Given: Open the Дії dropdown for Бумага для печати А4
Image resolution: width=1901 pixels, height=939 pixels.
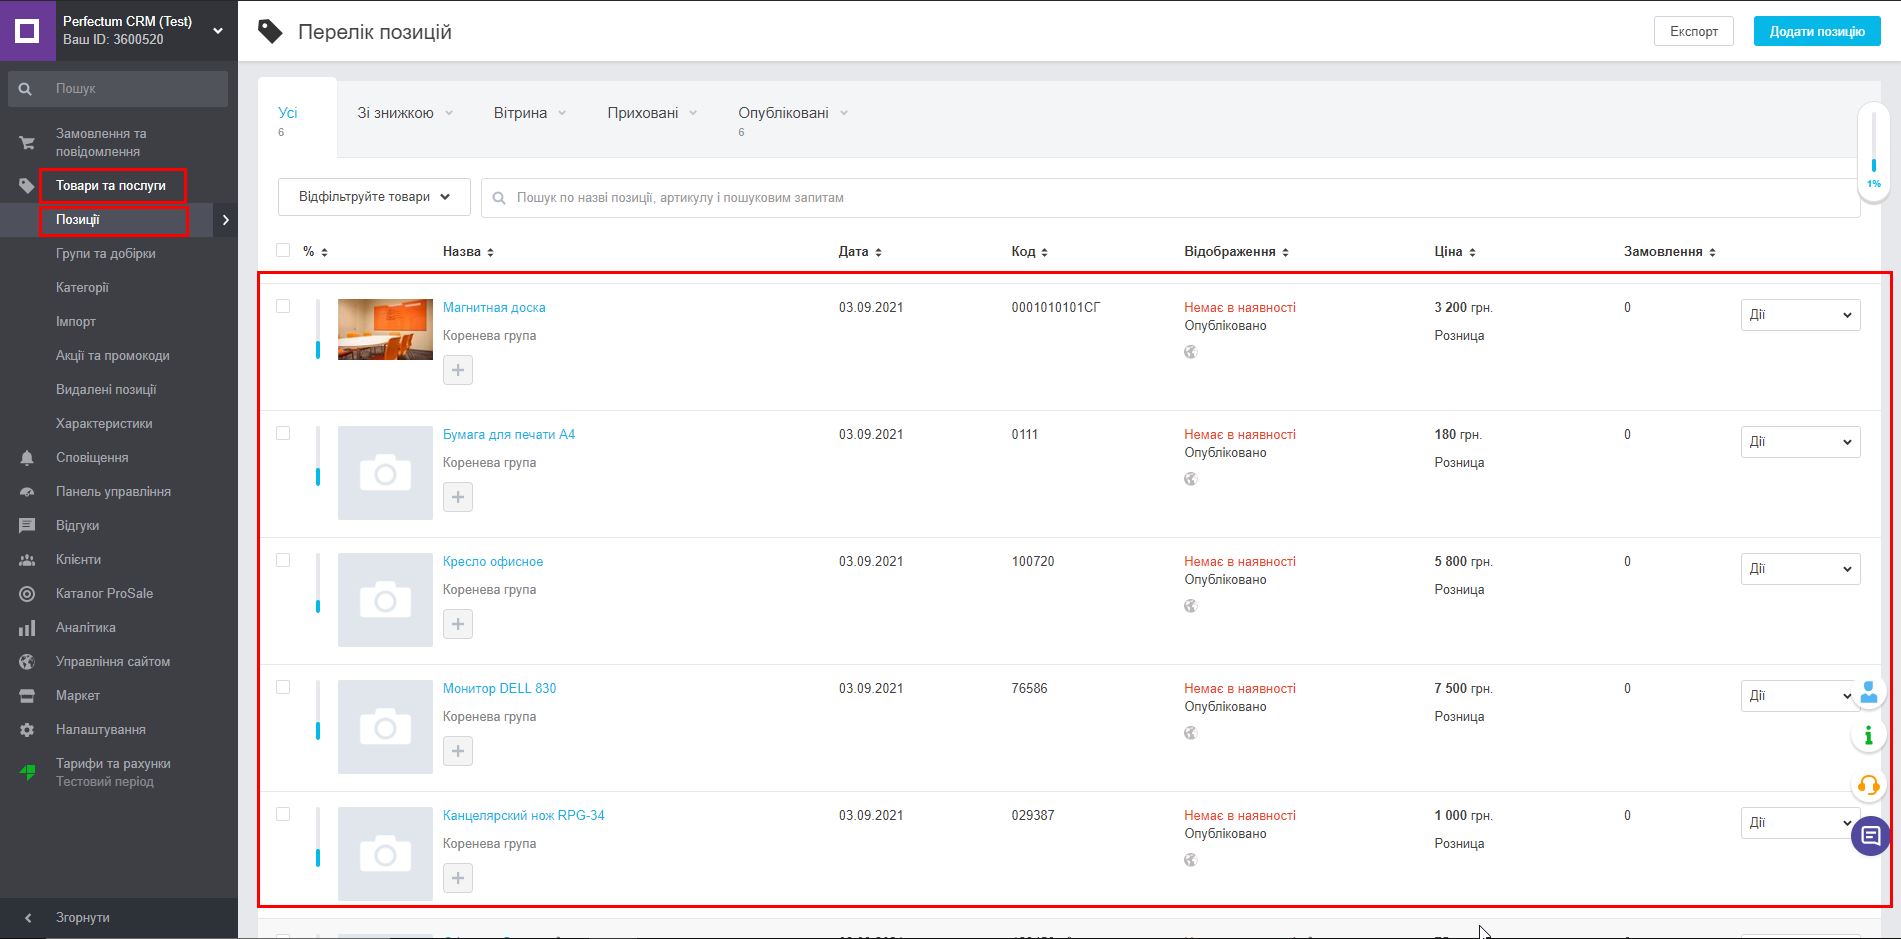Looking at the screenshot, I should click(x=1799, y=442).
